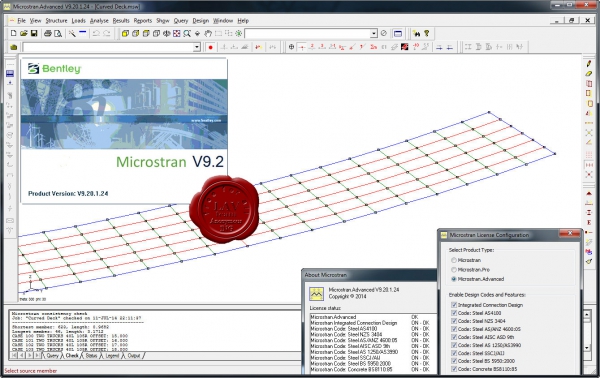Click output scrollbar down arrow at far right
600x378 pixels.
click(587, 348)
